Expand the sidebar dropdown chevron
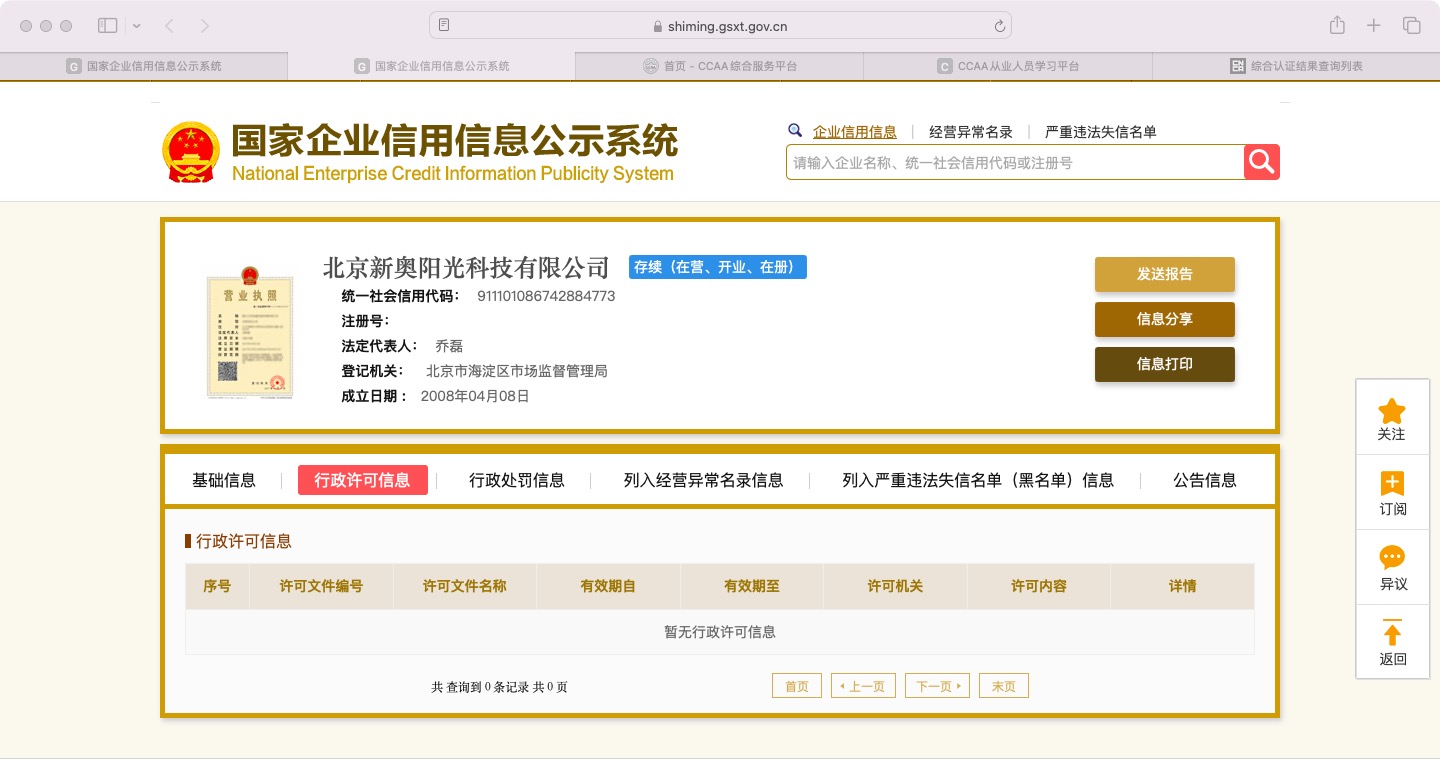Viewport: 1440px width, 779px height. click(x=137, y=26)
